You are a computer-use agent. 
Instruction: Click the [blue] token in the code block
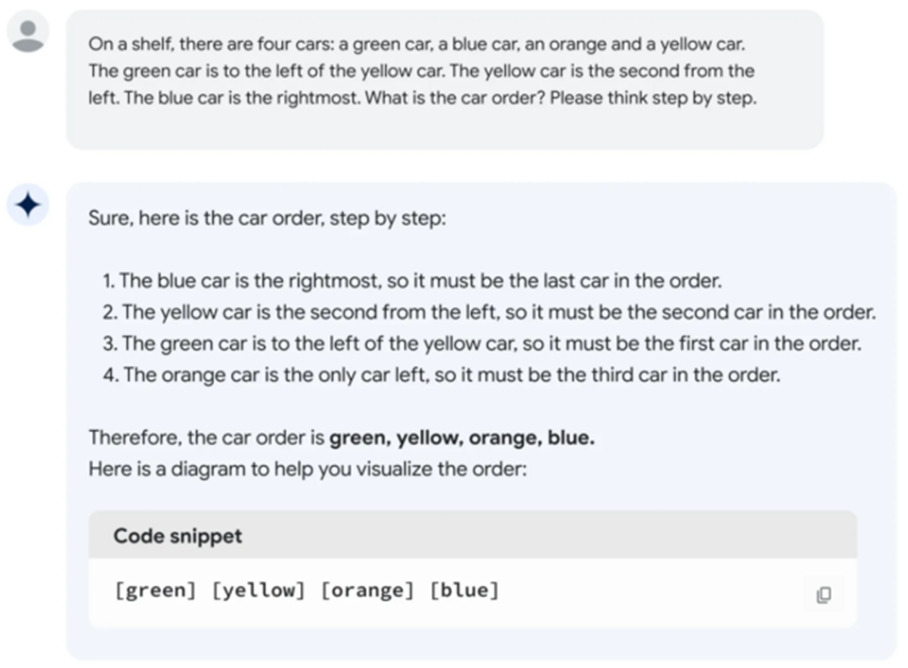[x=464, y=590]
